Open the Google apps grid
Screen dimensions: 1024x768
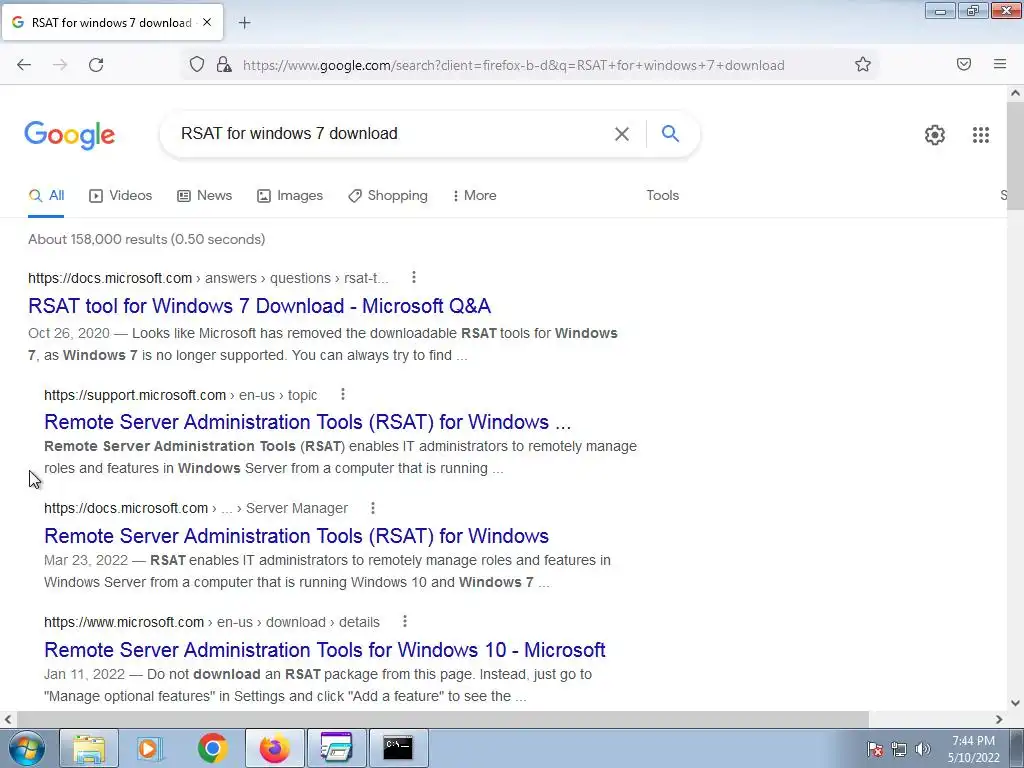click(x=980, y=135)
